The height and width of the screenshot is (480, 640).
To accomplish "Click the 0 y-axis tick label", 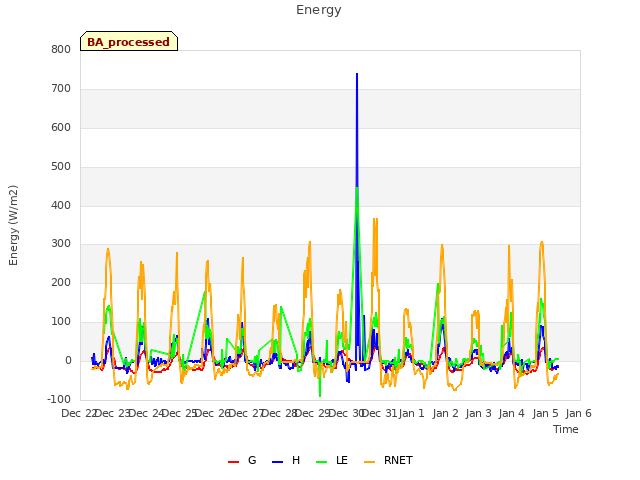I will (x=68, y=360).
